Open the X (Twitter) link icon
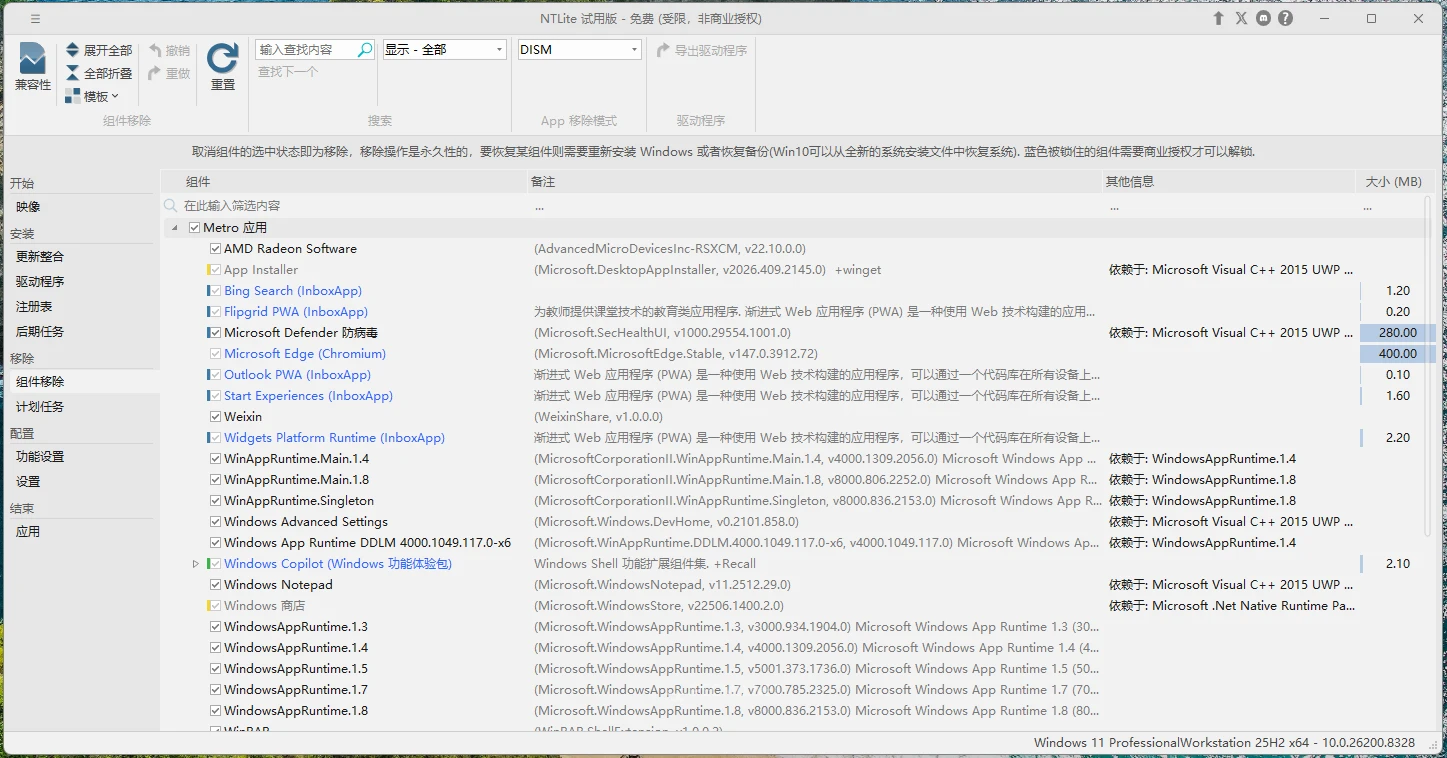The height and width of the screenshot is (758, 1447). tap(1241, 19)
